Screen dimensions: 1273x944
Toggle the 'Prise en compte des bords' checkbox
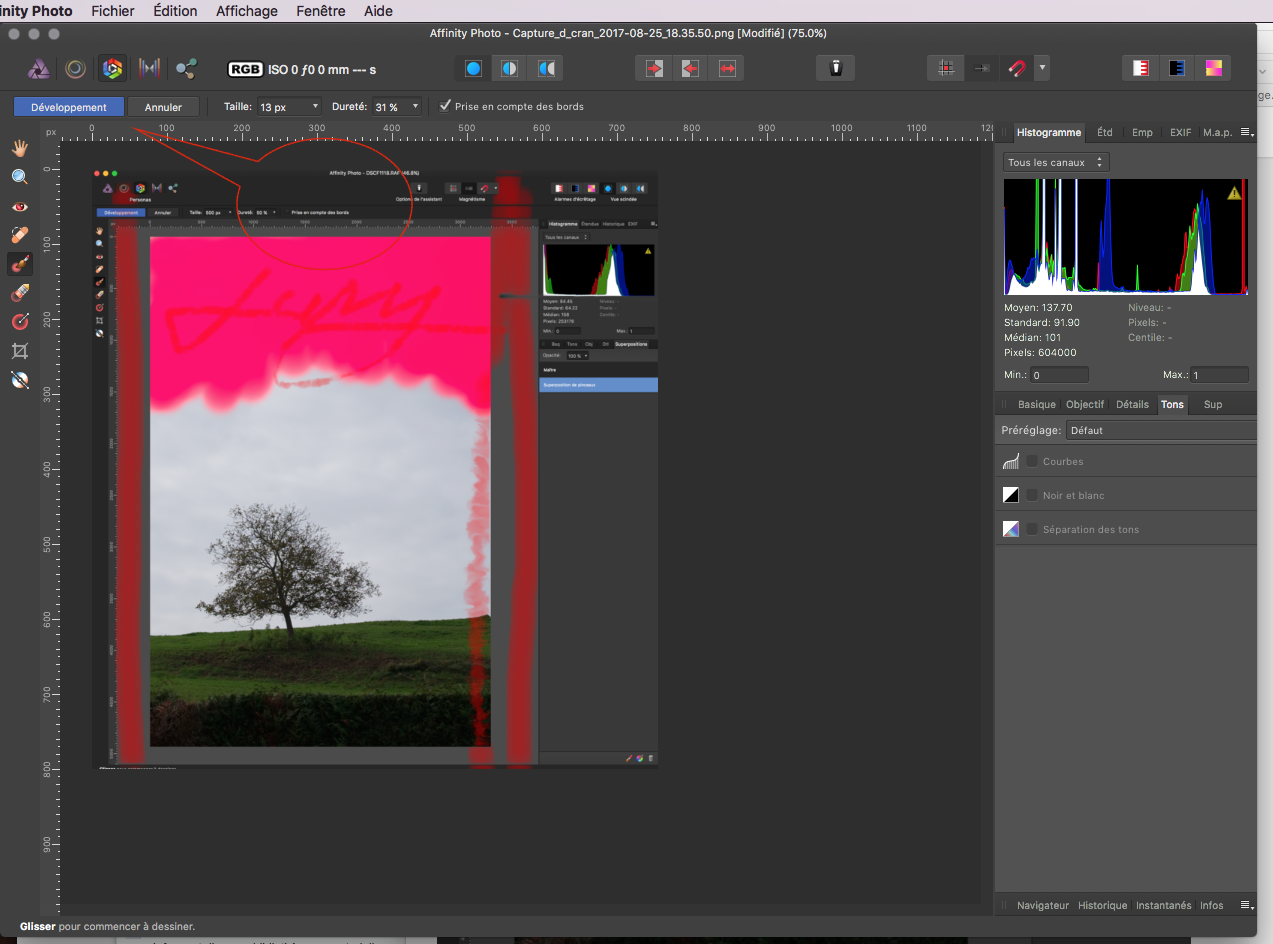click(445, 106)
